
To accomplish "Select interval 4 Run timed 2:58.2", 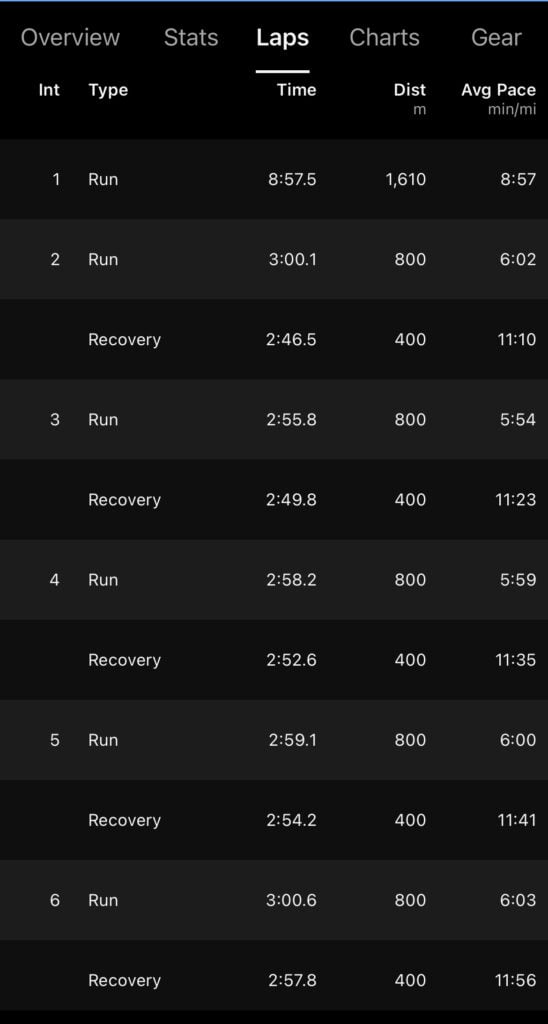I will click(274, 580).
